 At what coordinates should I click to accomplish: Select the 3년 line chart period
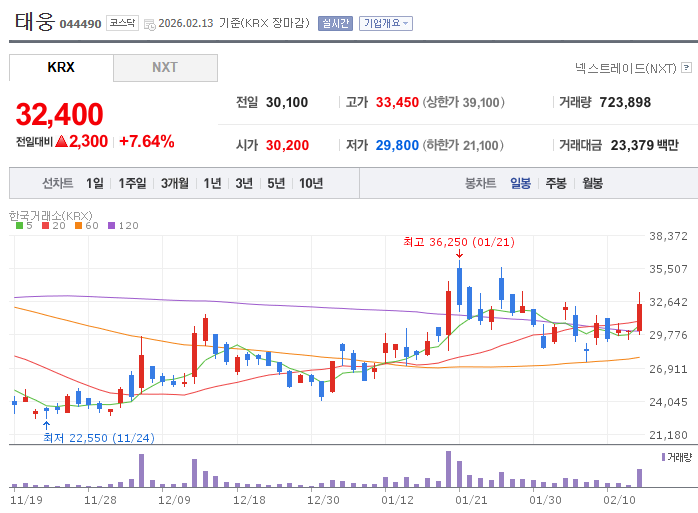[244, 183]
